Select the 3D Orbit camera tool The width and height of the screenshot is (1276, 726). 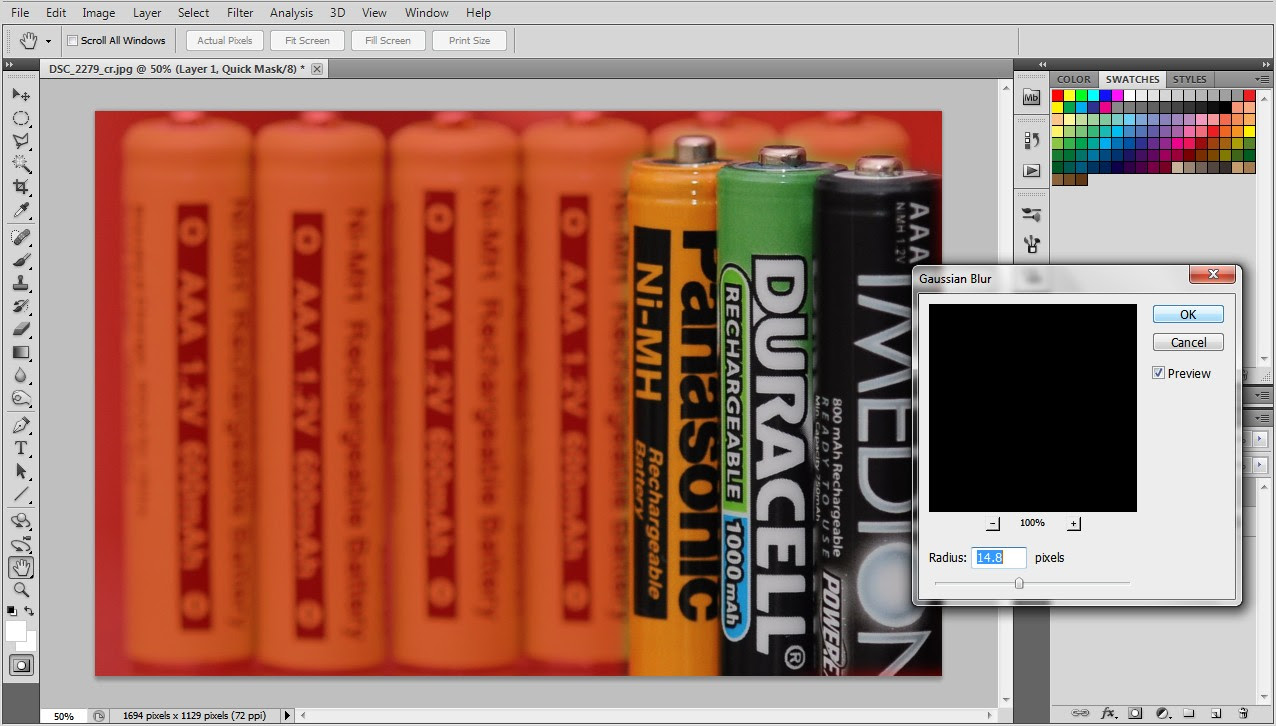[x=21, y=544]
